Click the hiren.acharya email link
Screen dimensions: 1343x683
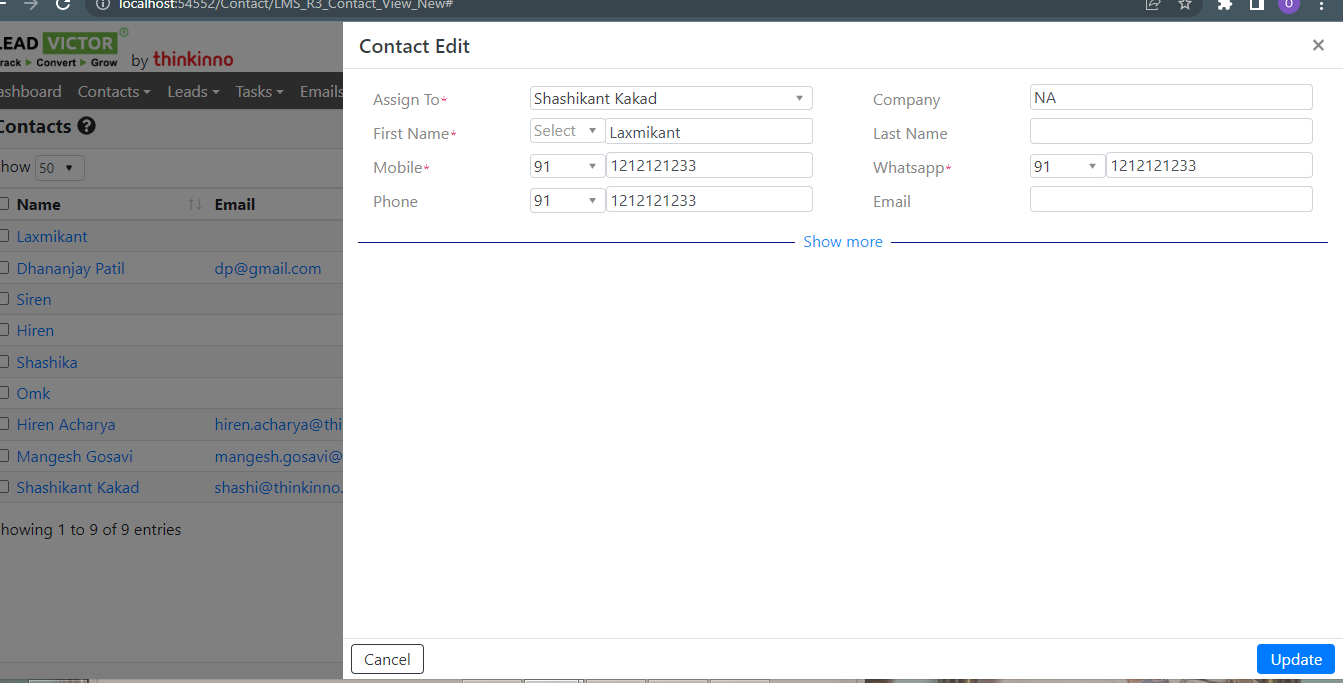tap(278, 425)
